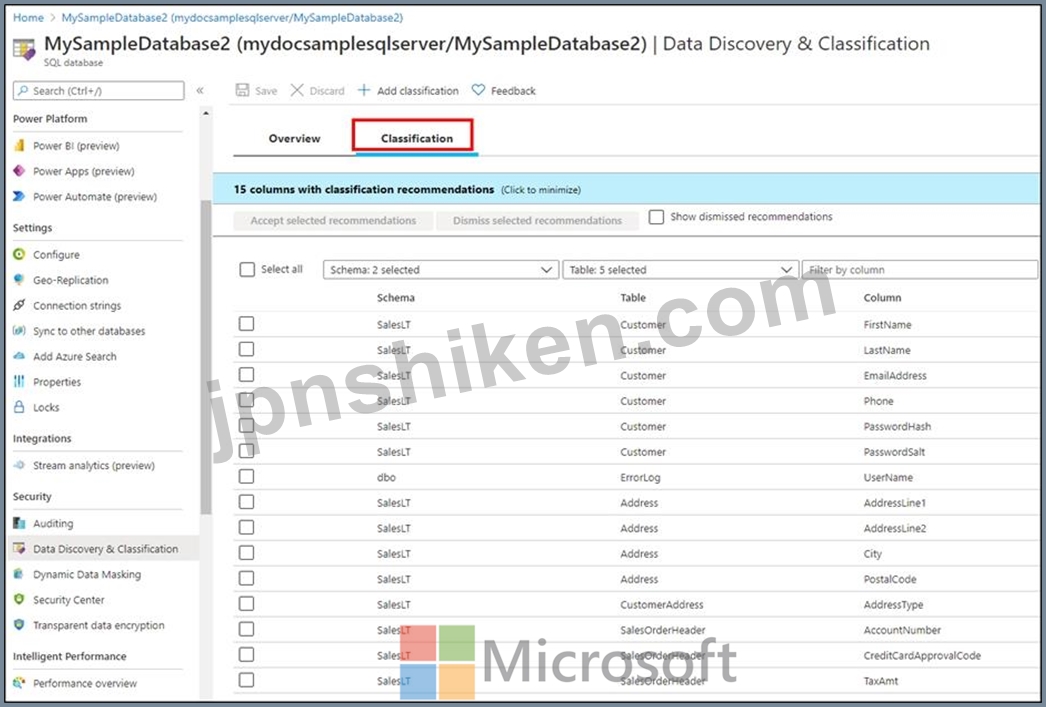Image resolution: width=1046 pixels, height=707 pixels.
Task: Click the Add classification button label
Action: [418, 91]
